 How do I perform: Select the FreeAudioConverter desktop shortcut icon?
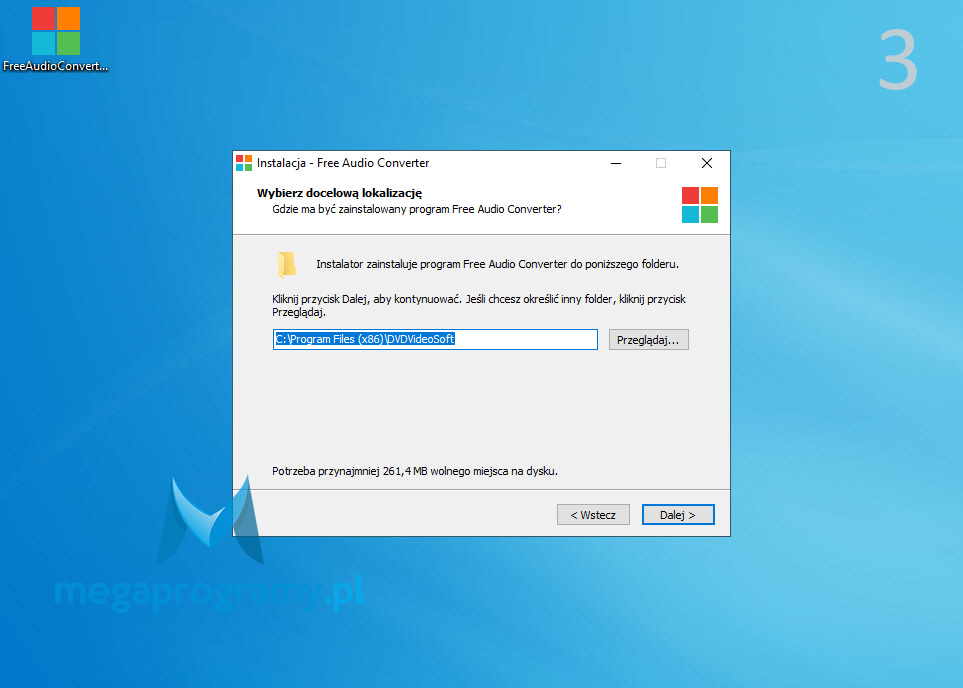pyautogui.click(x=56, y=31)
